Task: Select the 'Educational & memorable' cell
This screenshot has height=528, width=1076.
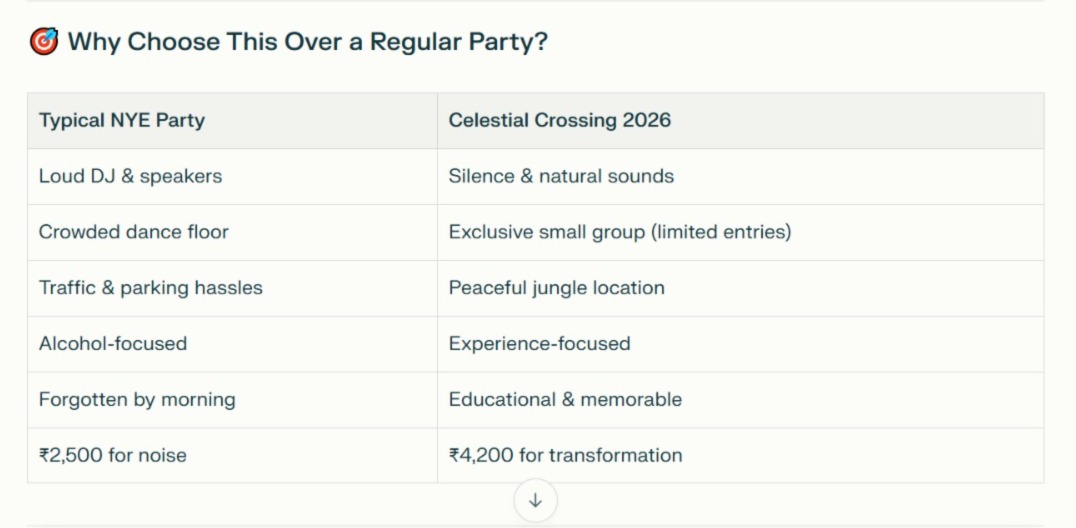Action: [x=565, y=400]
